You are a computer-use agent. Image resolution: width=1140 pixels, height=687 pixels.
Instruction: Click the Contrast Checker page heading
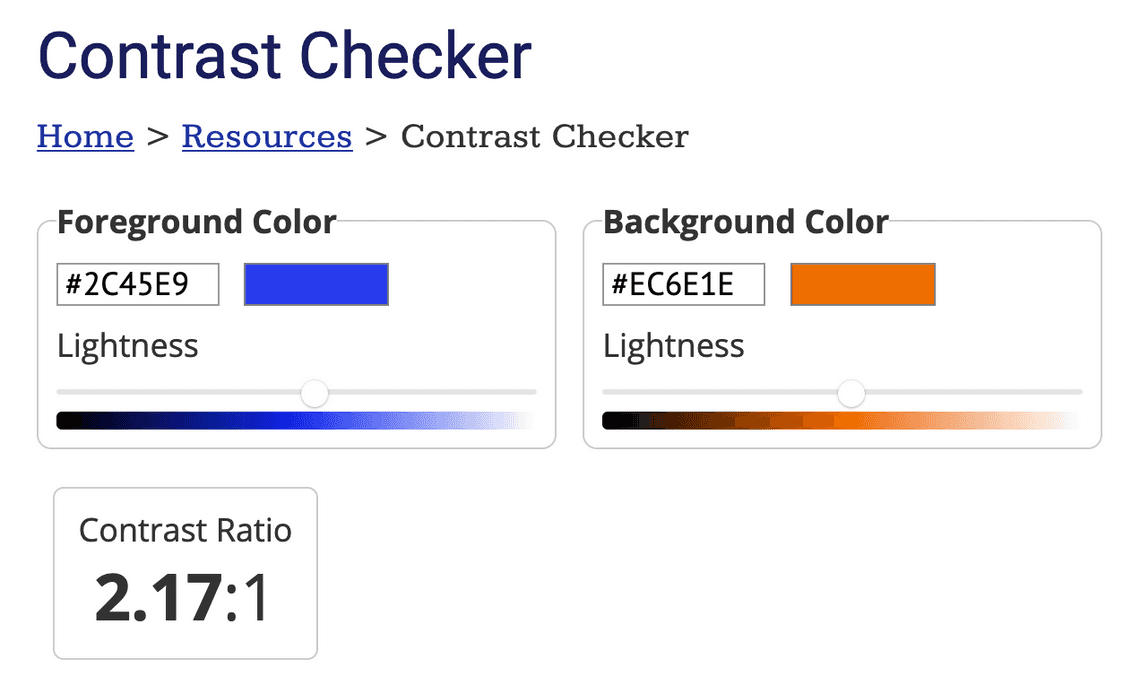pyautogui.click(x=285, y=56)
